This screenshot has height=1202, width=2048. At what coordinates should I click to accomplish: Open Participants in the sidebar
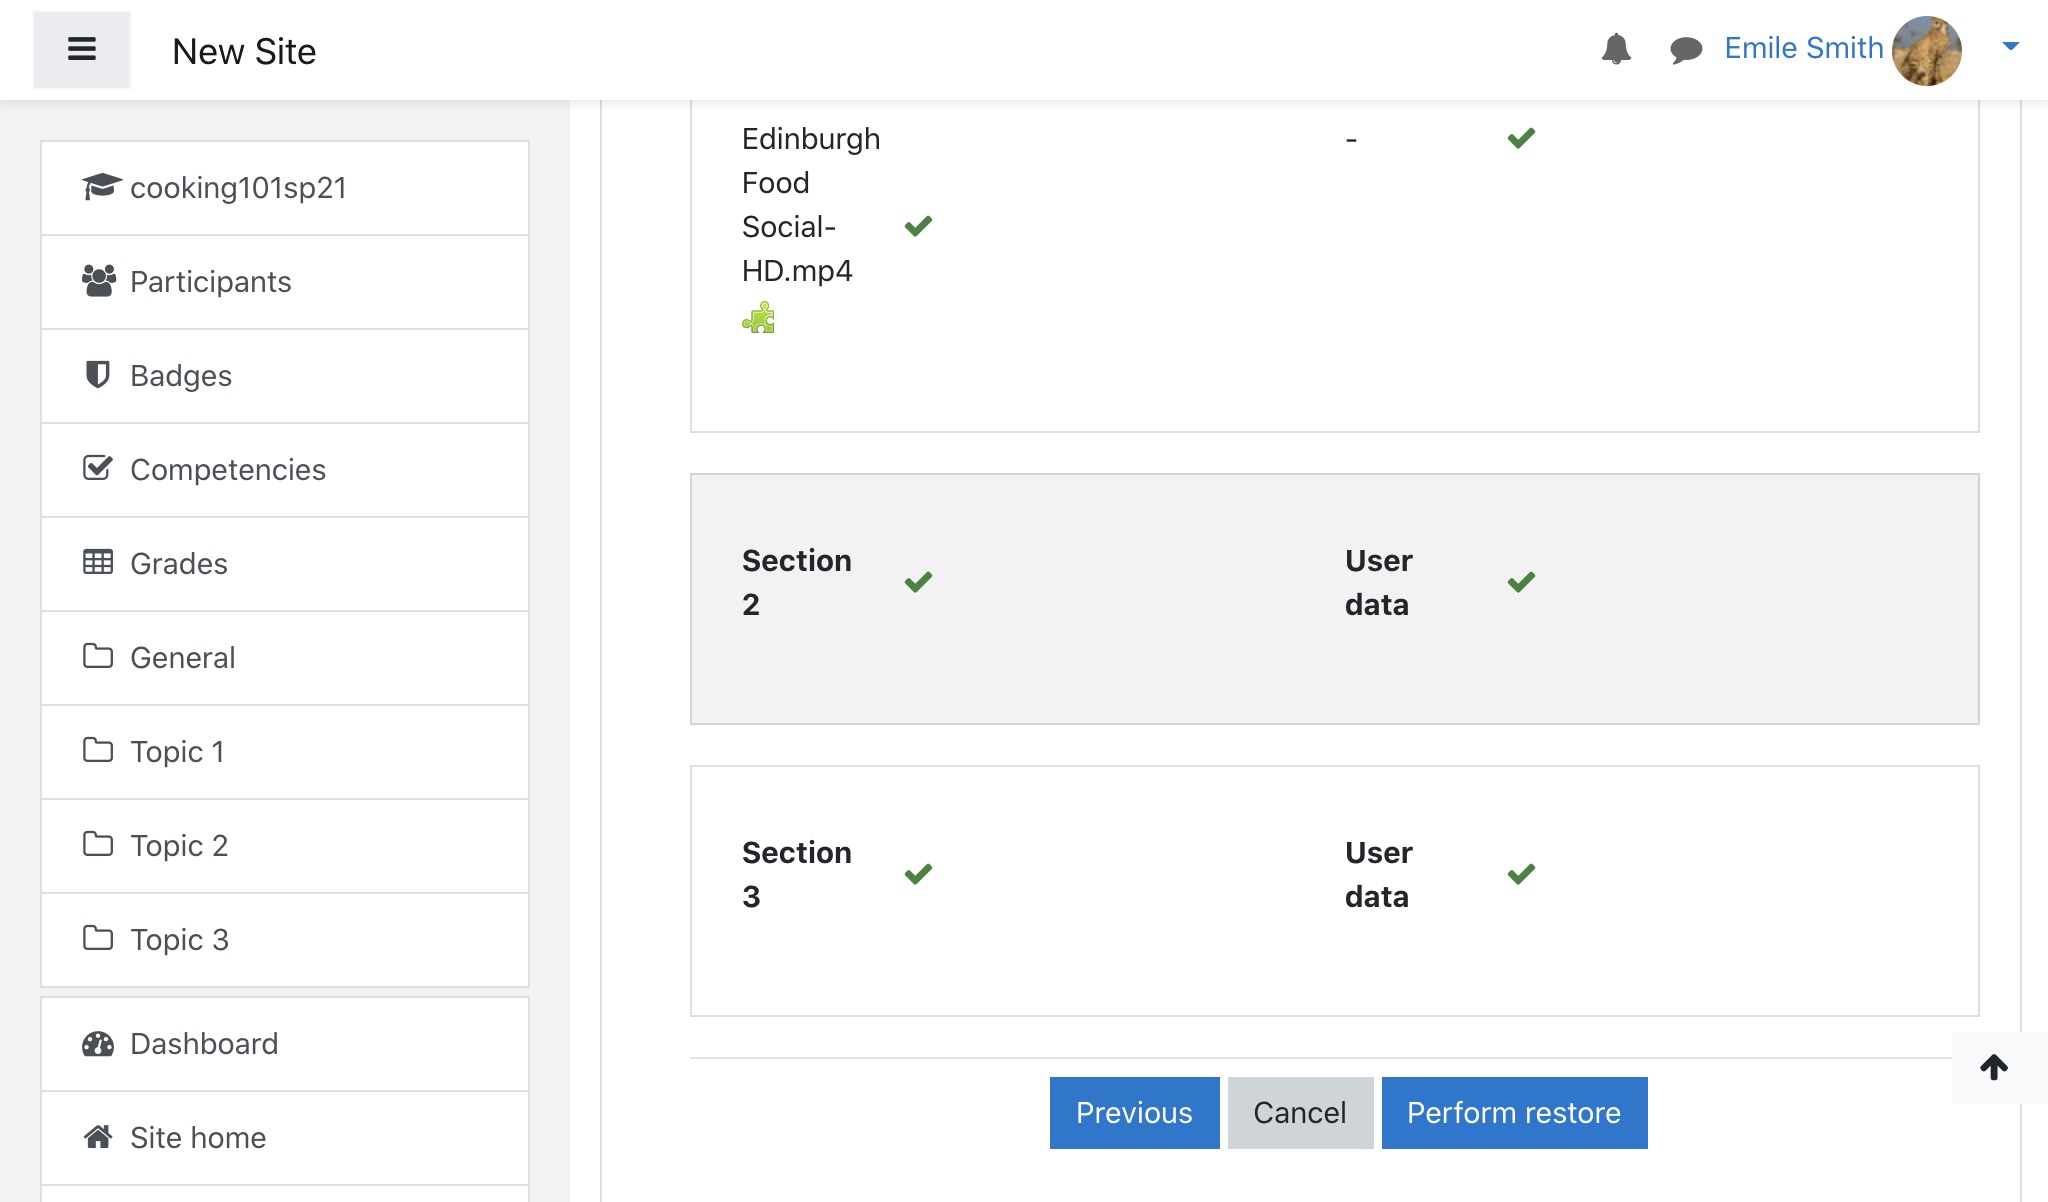(x=210, y=282)
